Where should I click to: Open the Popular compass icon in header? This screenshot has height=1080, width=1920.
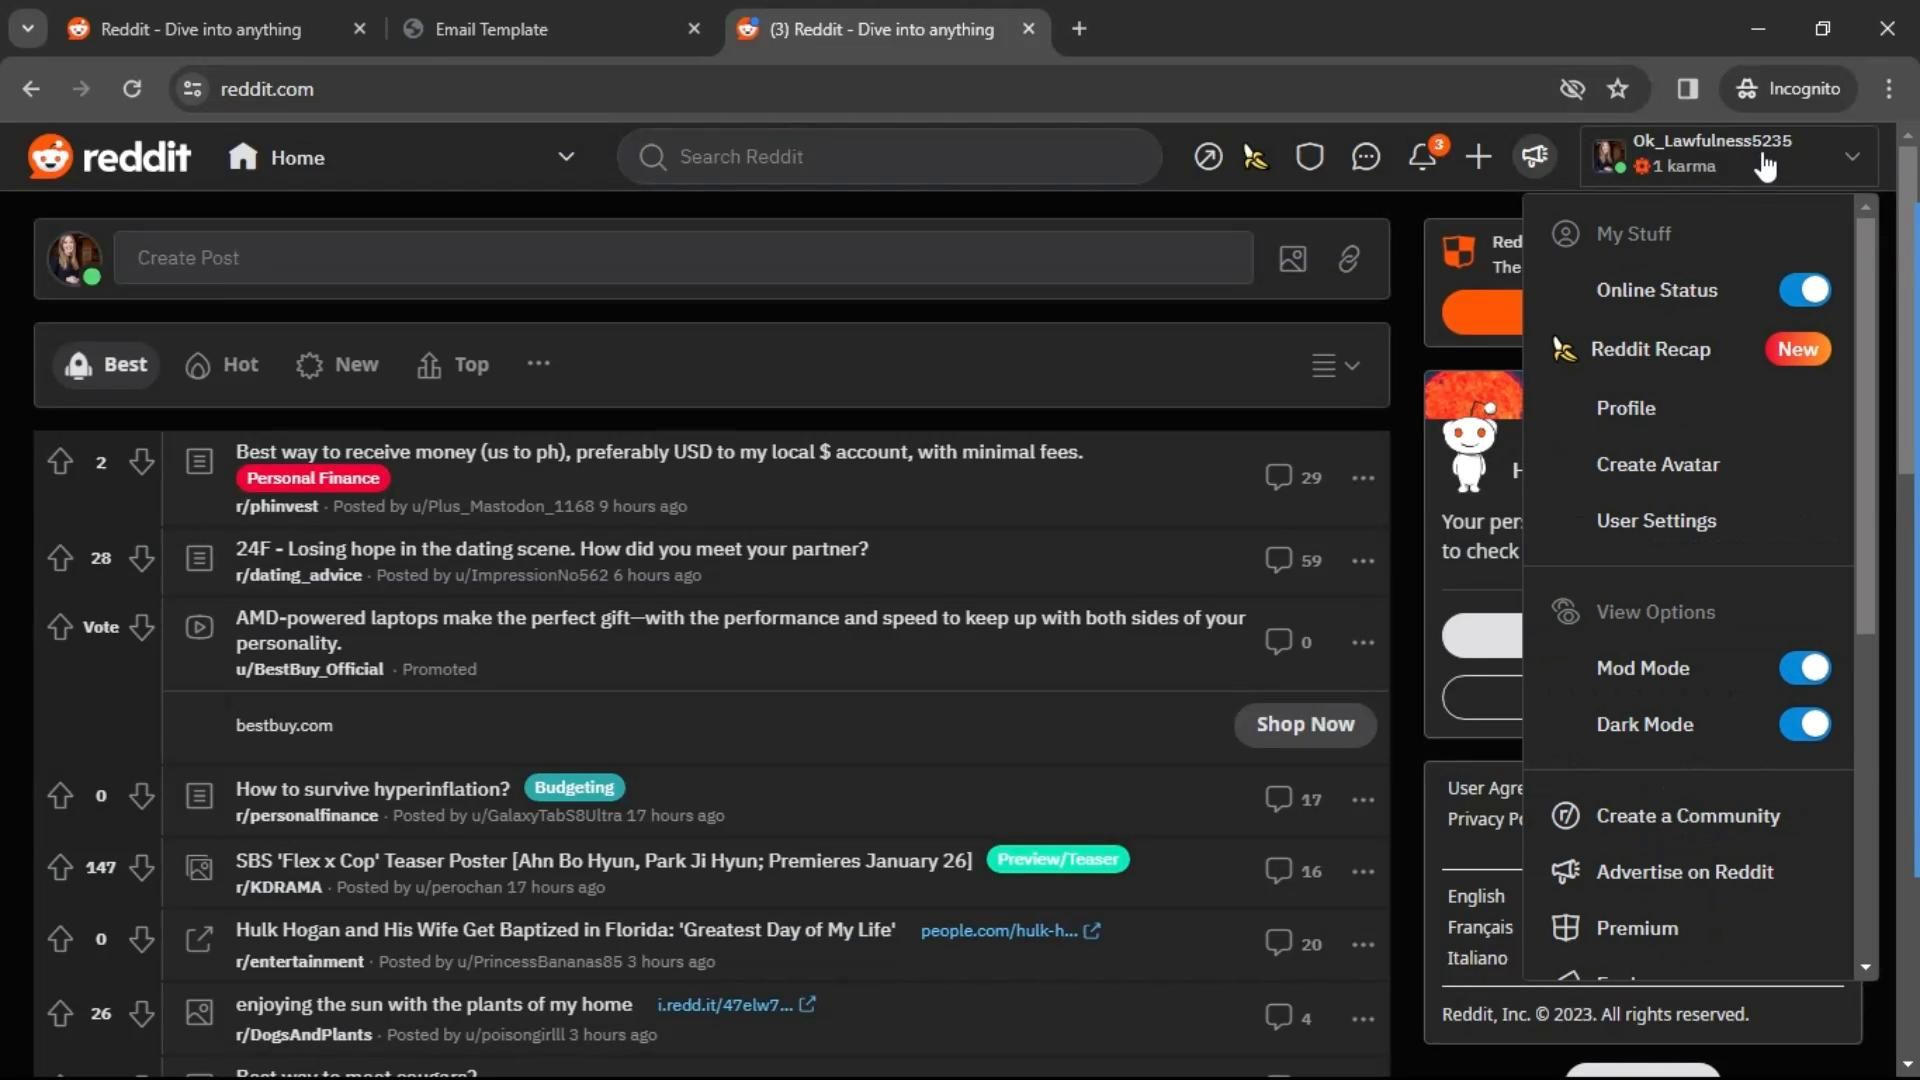tap(1208, 157)
